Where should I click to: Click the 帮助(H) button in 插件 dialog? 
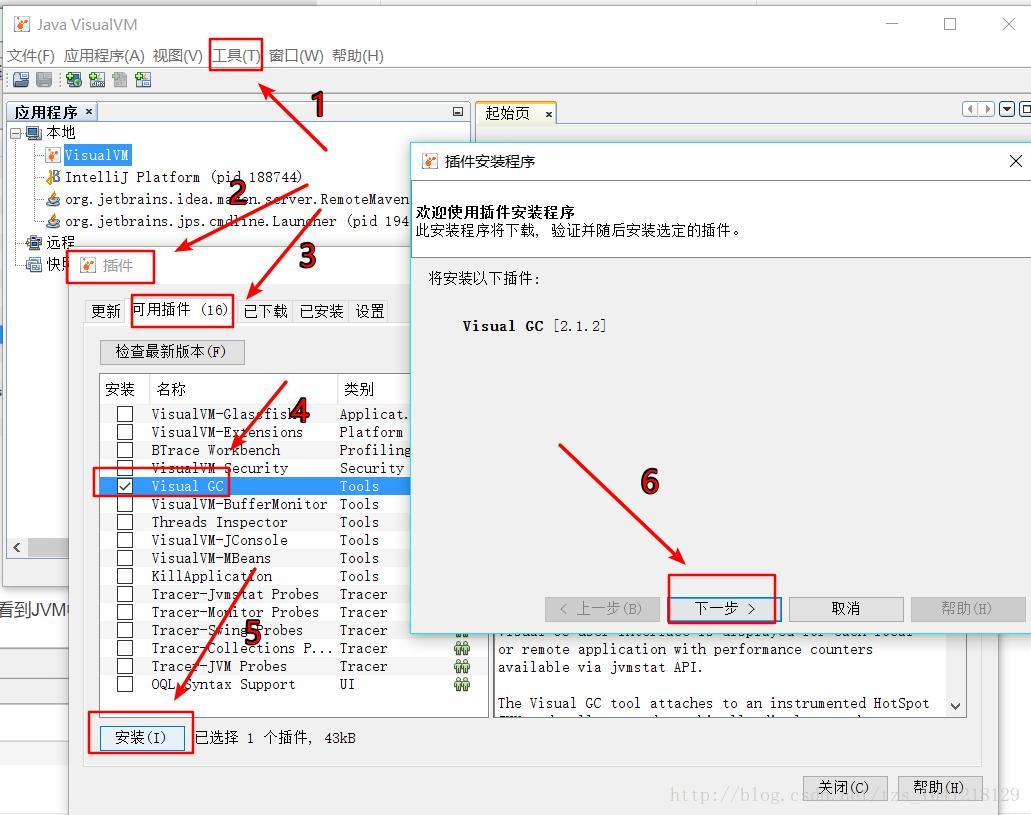pos(938,787)
